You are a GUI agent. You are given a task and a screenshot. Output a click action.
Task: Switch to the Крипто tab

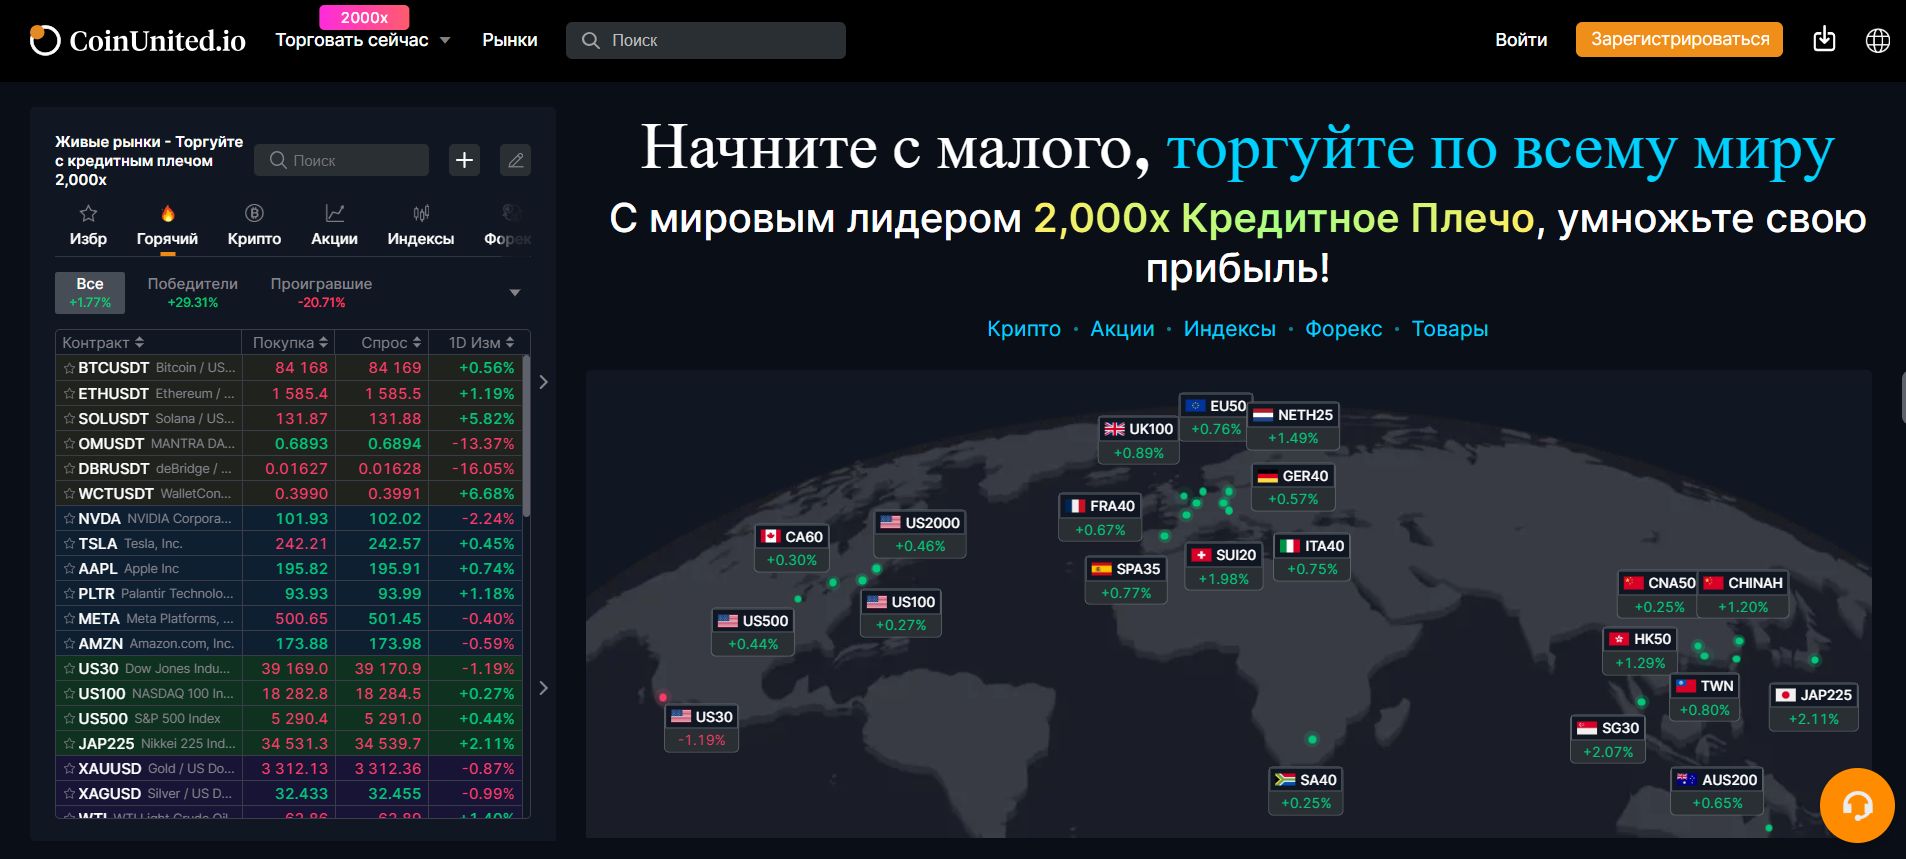click(x=254, y=226)
